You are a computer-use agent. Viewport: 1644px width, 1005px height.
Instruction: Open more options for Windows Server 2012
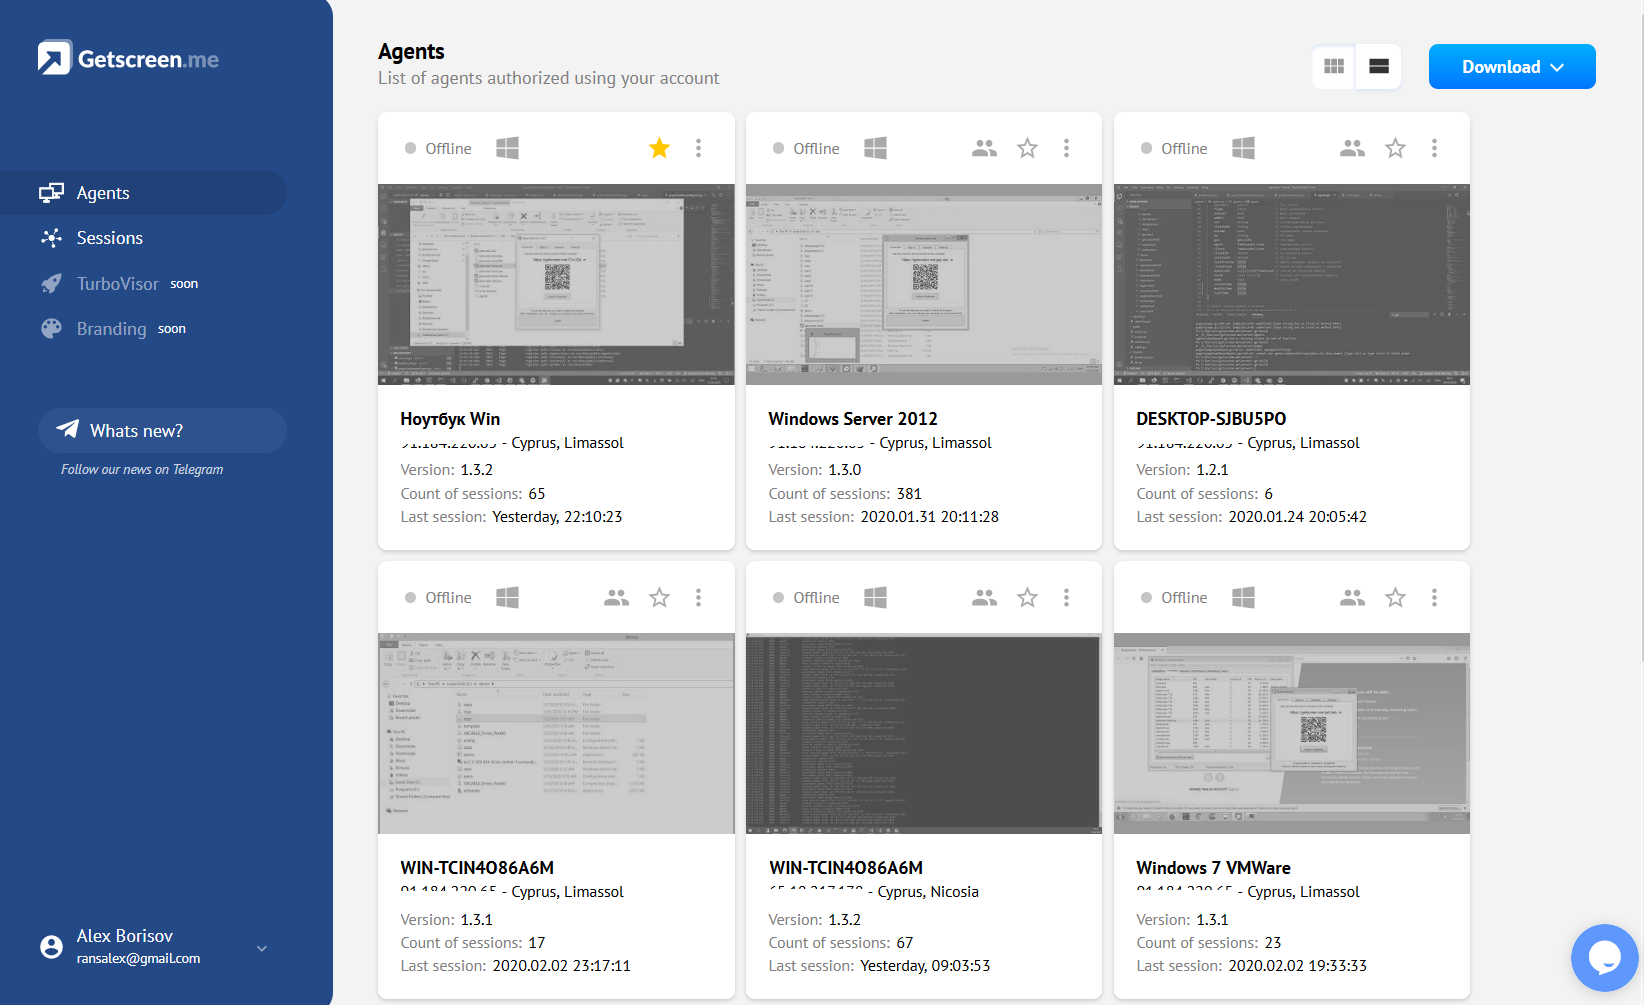click(1066, 148)
